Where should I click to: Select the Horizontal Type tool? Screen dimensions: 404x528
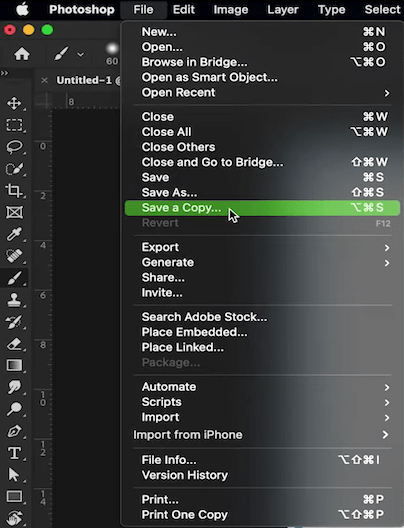14,453
